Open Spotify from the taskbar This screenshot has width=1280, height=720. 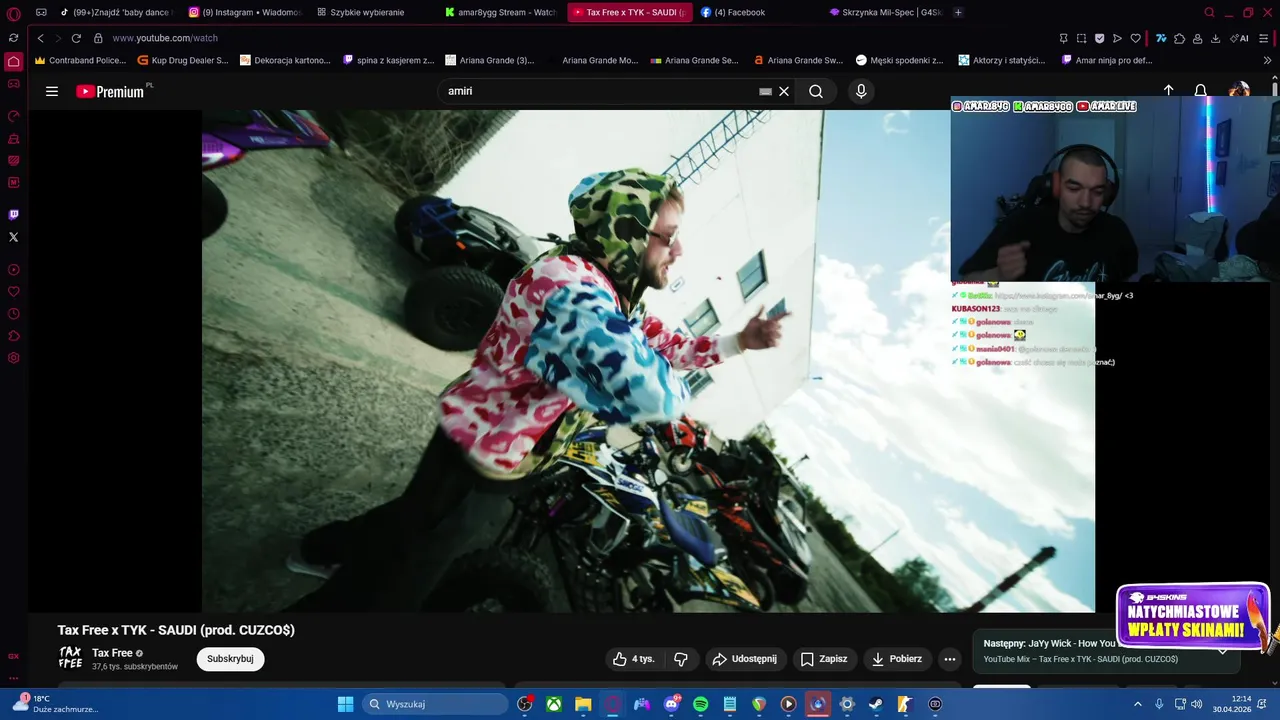pos(701,704)
